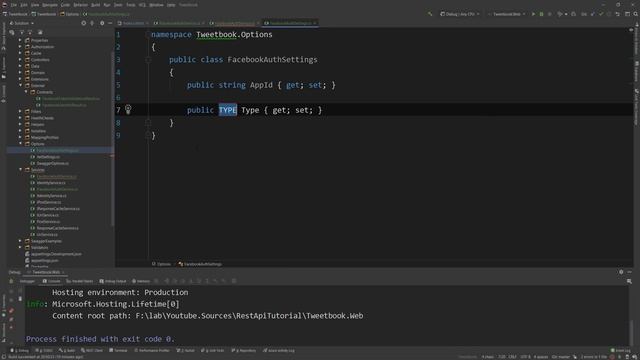Open REST Client tool window
640x360 pixels.
(x=92, y=351)
